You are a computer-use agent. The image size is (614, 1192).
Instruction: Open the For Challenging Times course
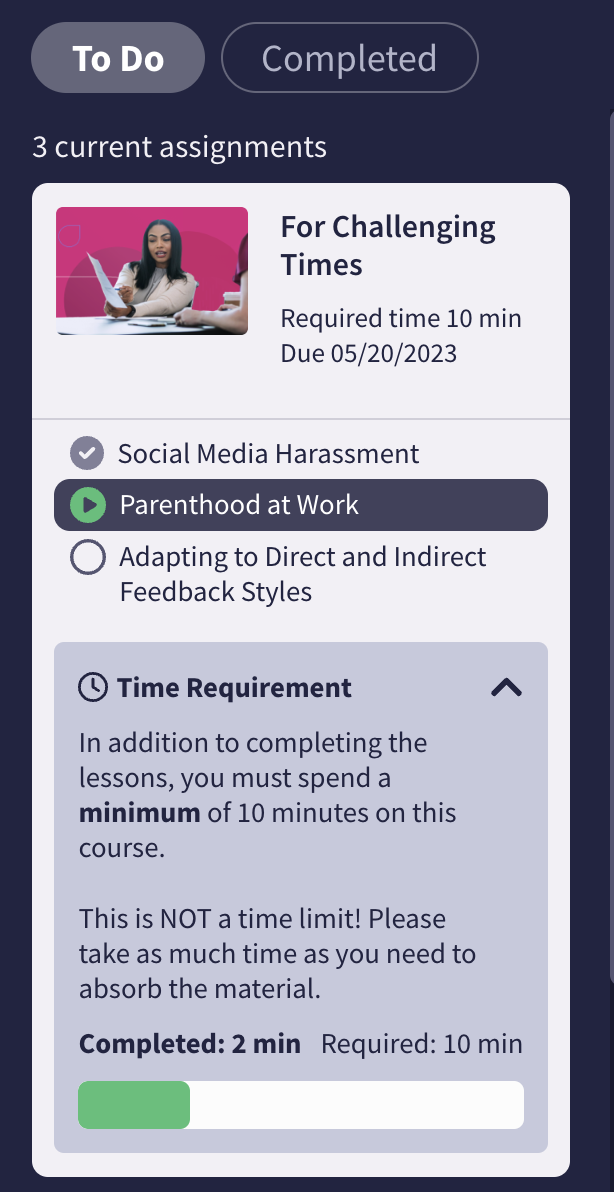[387, 245]
